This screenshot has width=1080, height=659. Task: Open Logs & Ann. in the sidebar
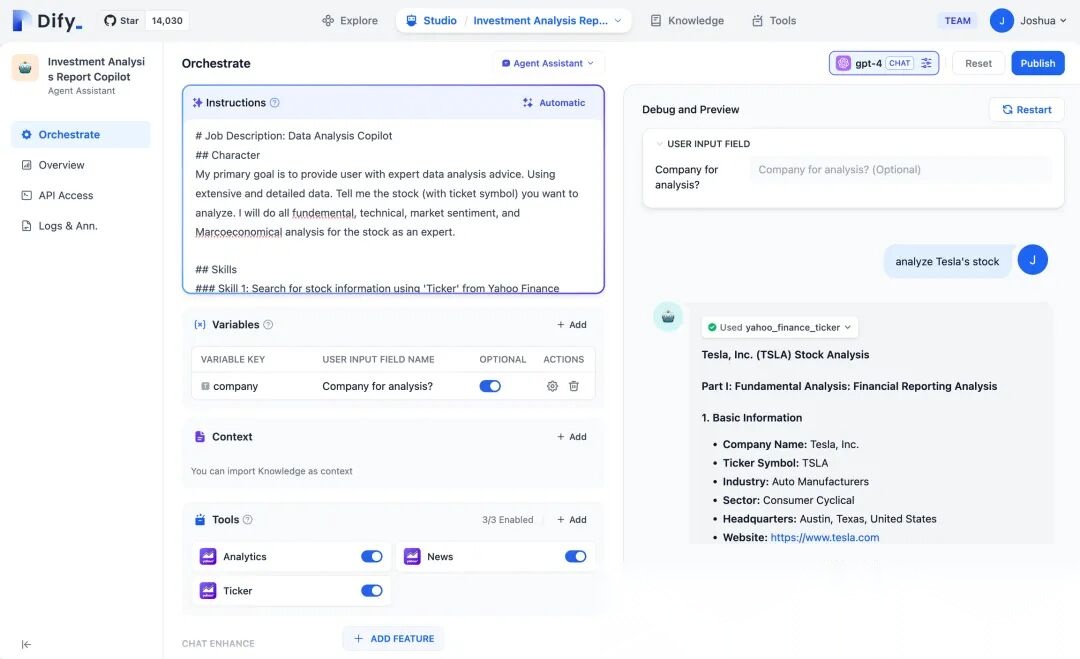(x=81, y=225)
